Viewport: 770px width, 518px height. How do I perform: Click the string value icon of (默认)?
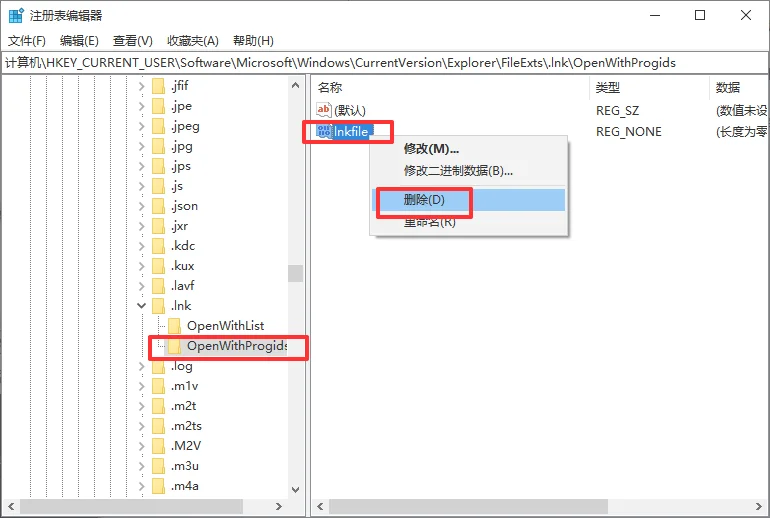324,110
